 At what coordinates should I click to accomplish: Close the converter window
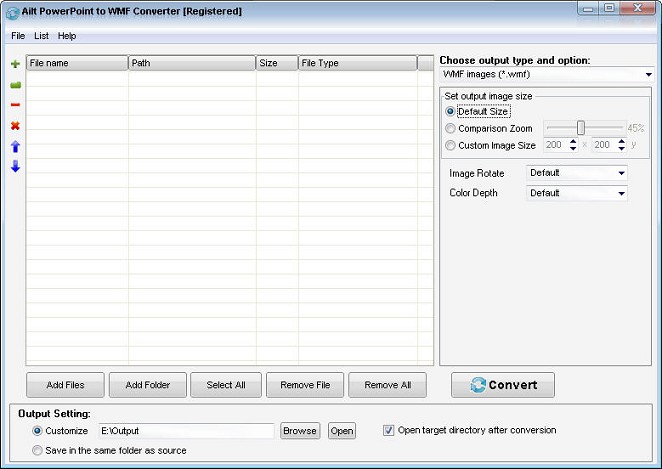[638, 8]
